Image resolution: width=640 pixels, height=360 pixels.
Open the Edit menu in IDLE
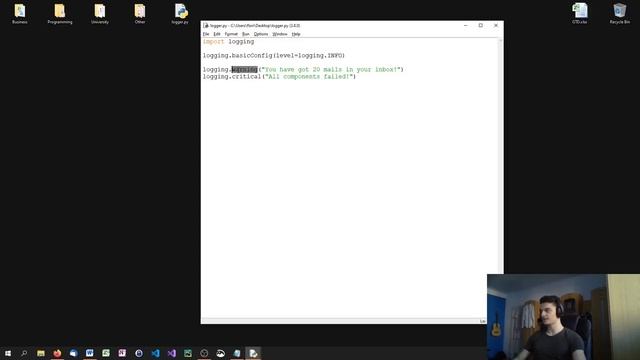click(x=217, y=34)
